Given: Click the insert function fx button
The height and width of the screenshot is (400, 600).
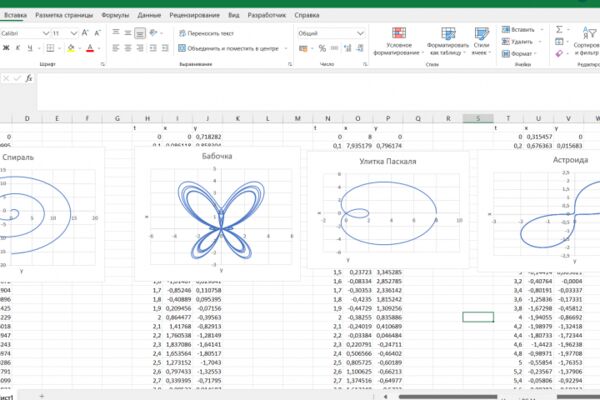Looking at the screenshot, I should pyautogui.click(x=29, y=78).
